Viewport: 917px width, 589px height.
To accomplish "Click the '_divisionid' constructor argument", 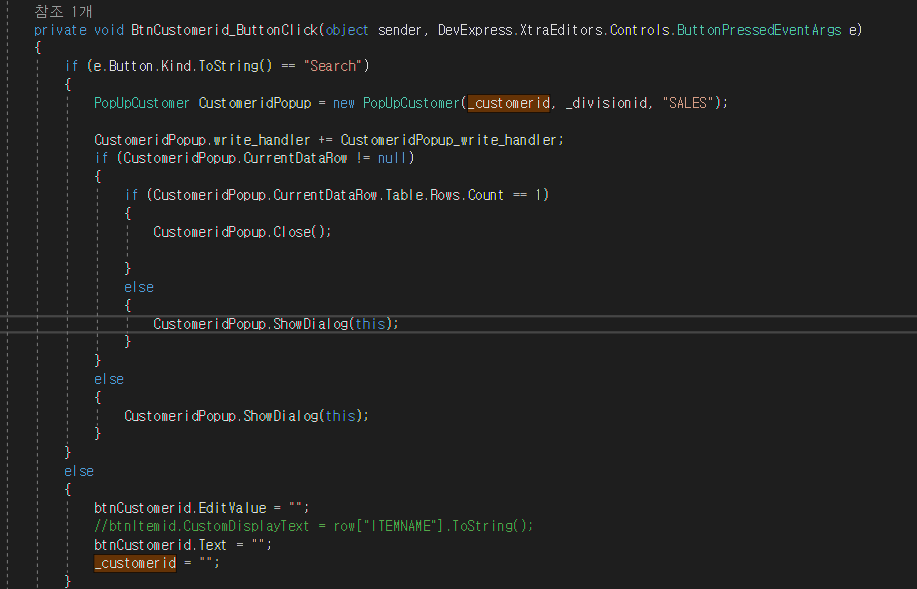I will [x=606, y=103].
